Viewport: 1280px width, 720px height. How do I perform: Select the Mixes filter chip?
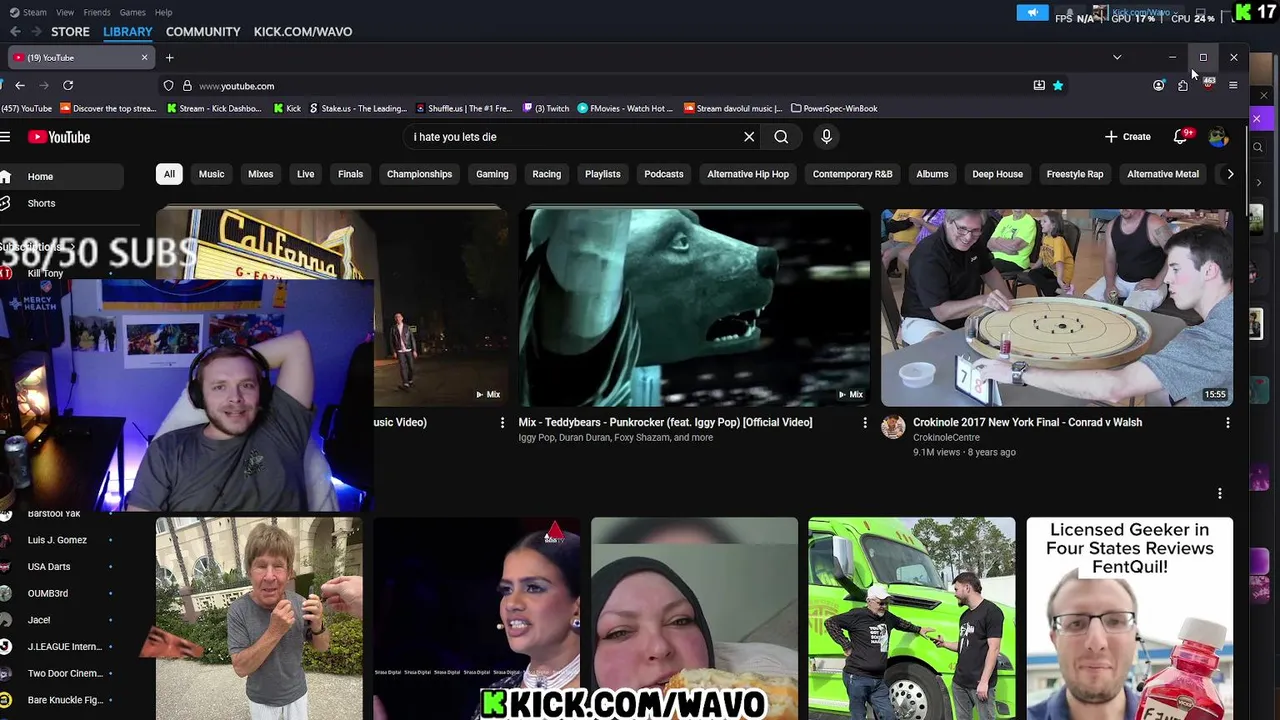tap(260, 174)
